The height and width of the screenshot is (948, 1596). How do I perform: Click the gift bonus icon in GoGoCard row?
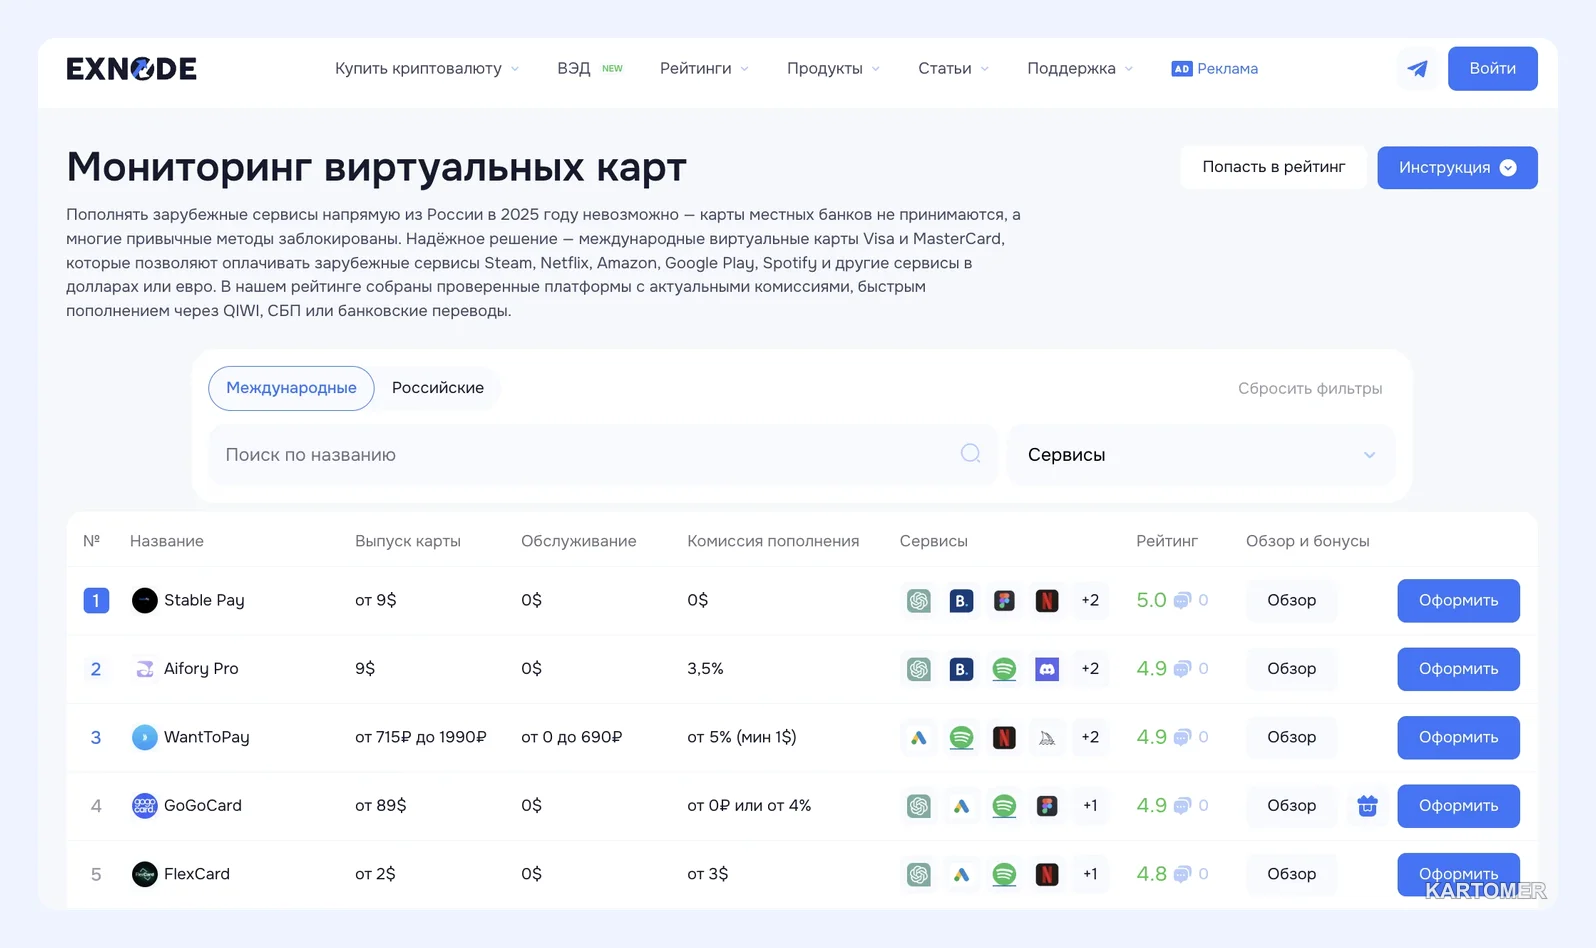(1367, 805)
